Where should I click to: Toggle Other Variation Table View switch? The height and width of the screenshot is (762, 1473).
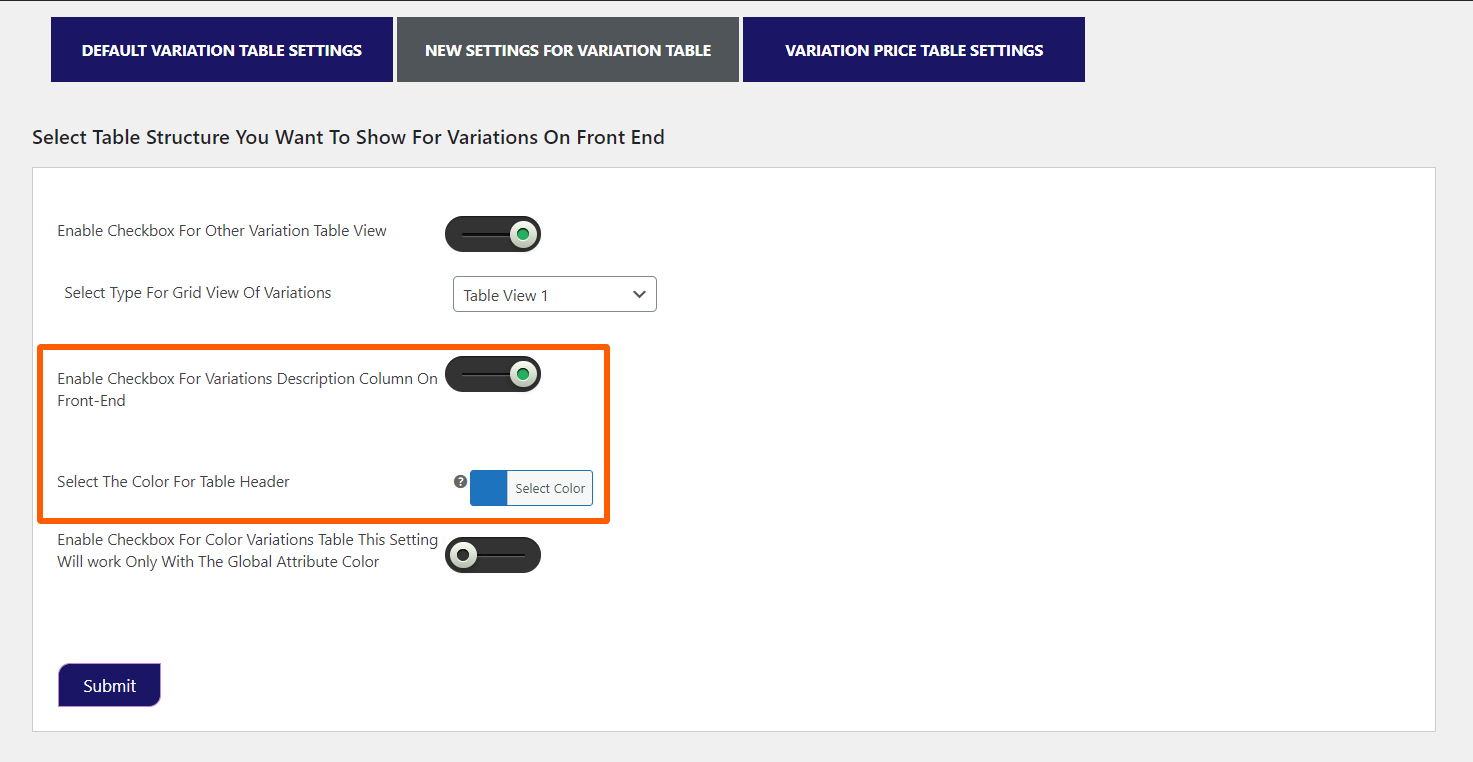click(x=493, y=234)
